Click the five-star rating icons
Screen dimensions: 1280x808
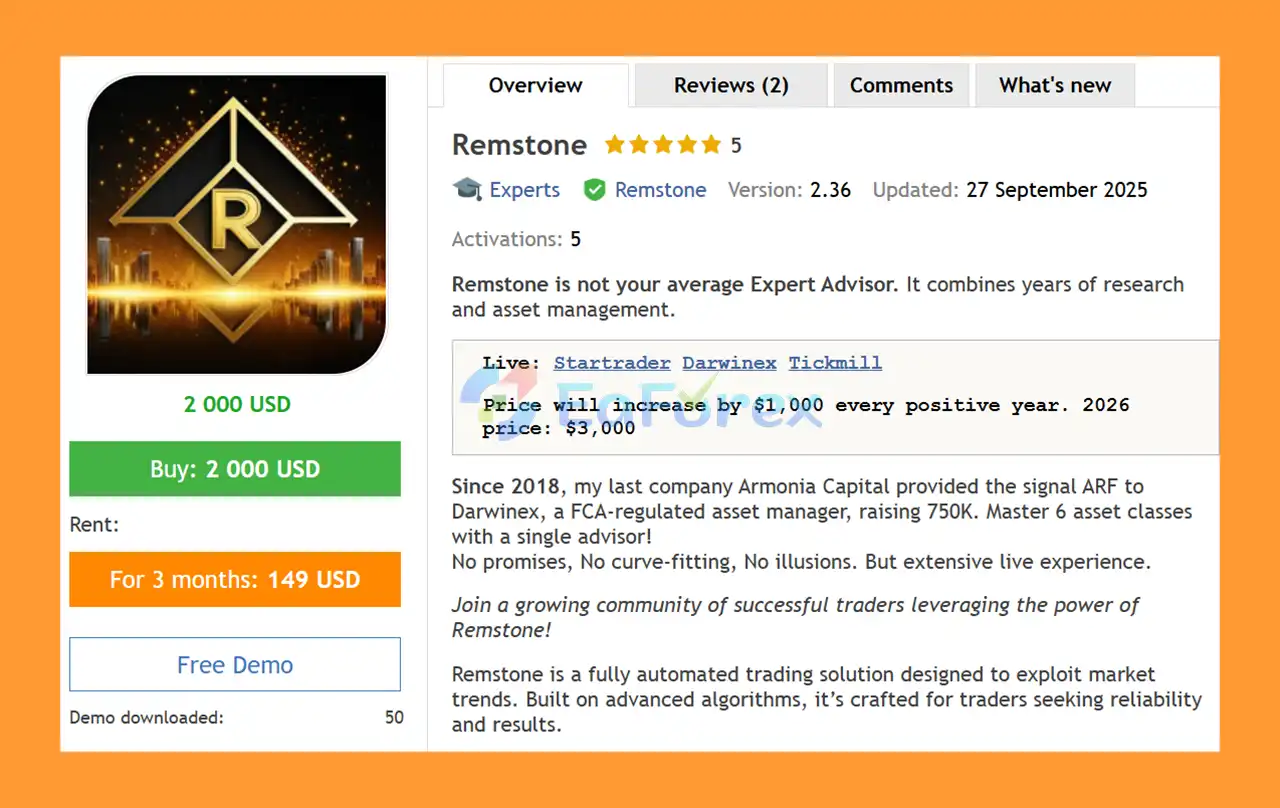(663, 145)
